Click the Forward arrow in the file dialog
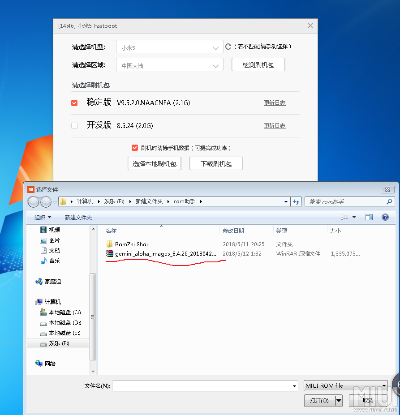 (x=45, y=202)
